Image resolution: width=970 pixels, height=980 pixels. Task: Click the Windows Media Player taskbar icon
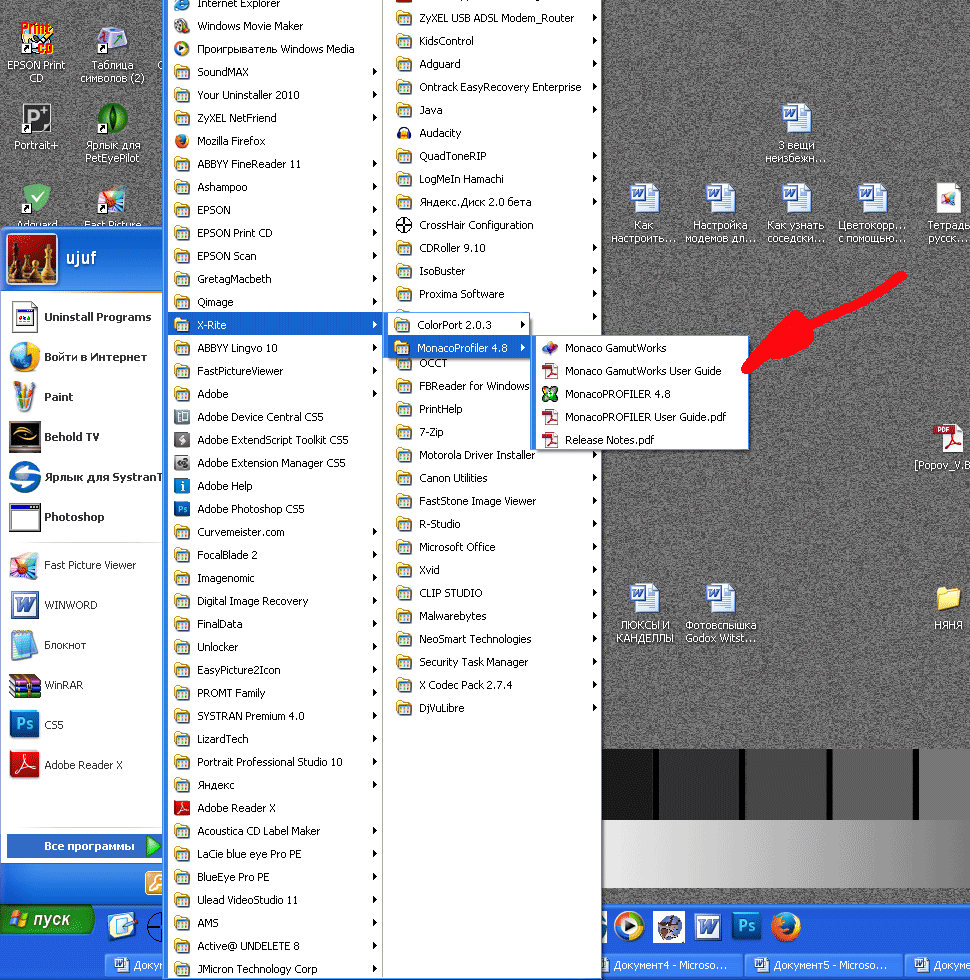point(629,927)
